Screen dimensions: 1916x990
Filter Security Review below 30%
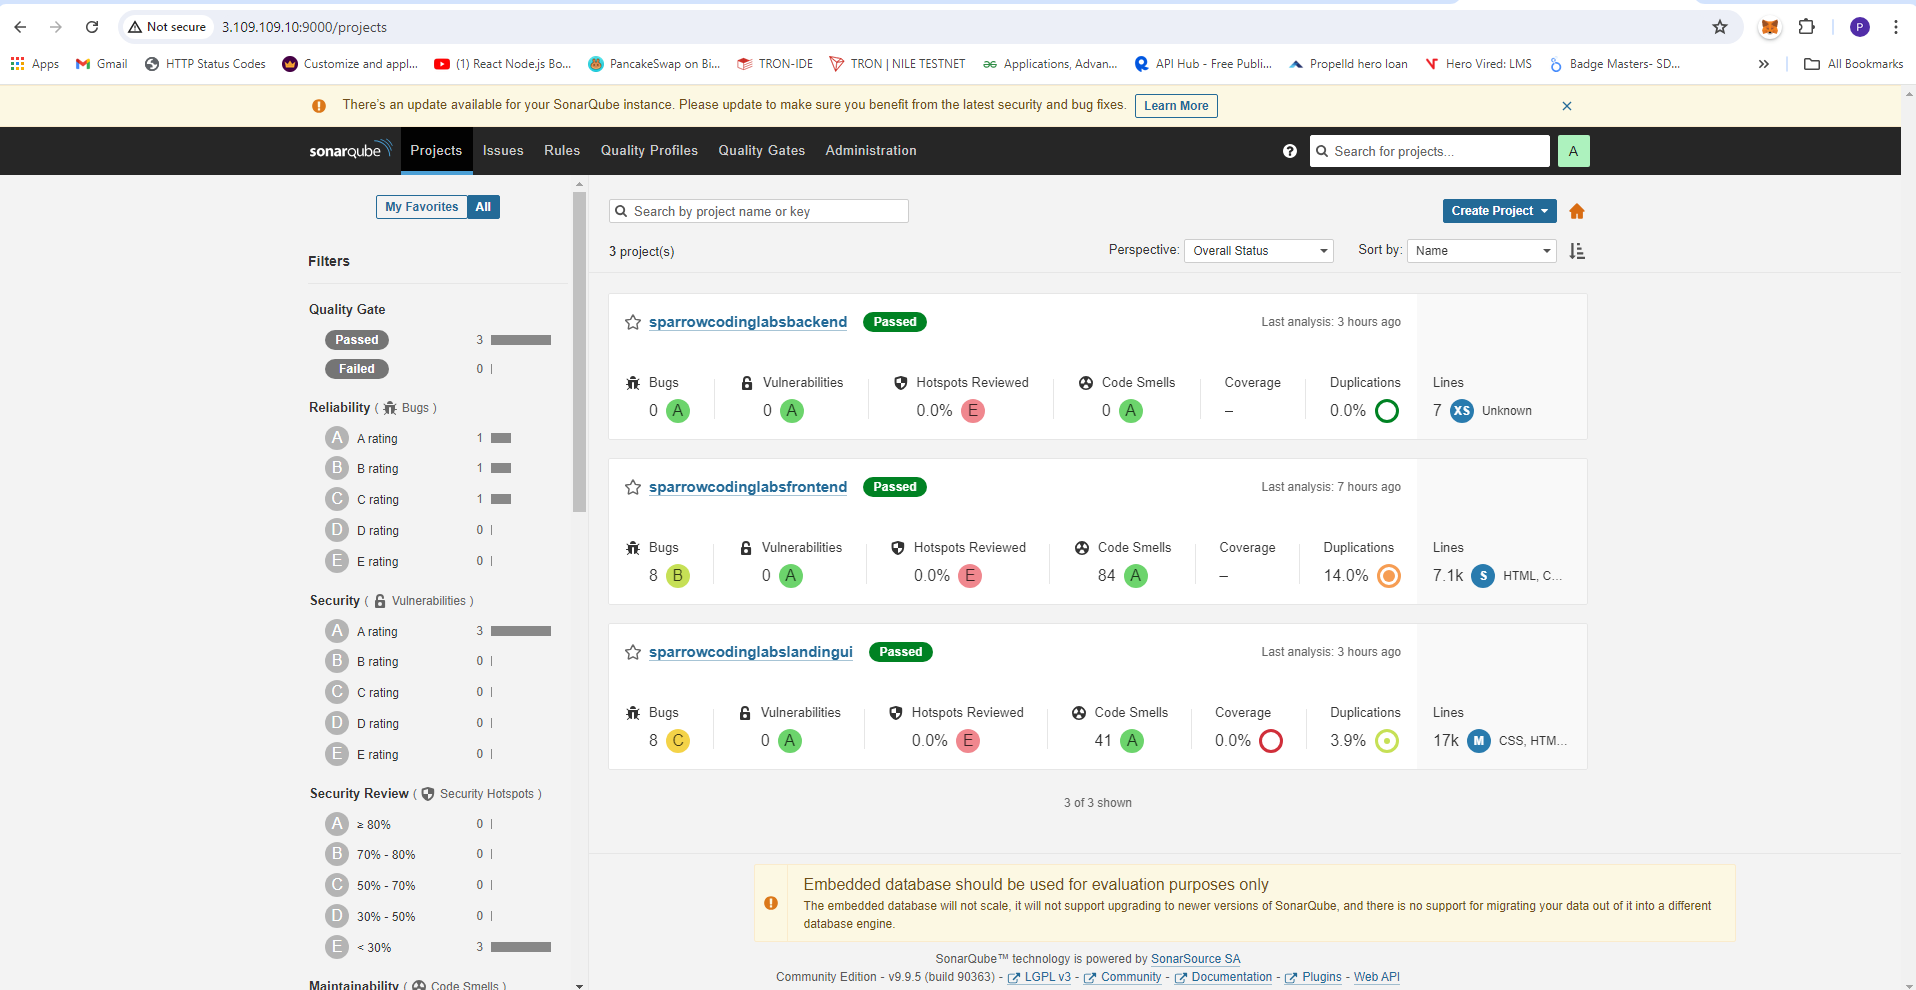point(359,947)
